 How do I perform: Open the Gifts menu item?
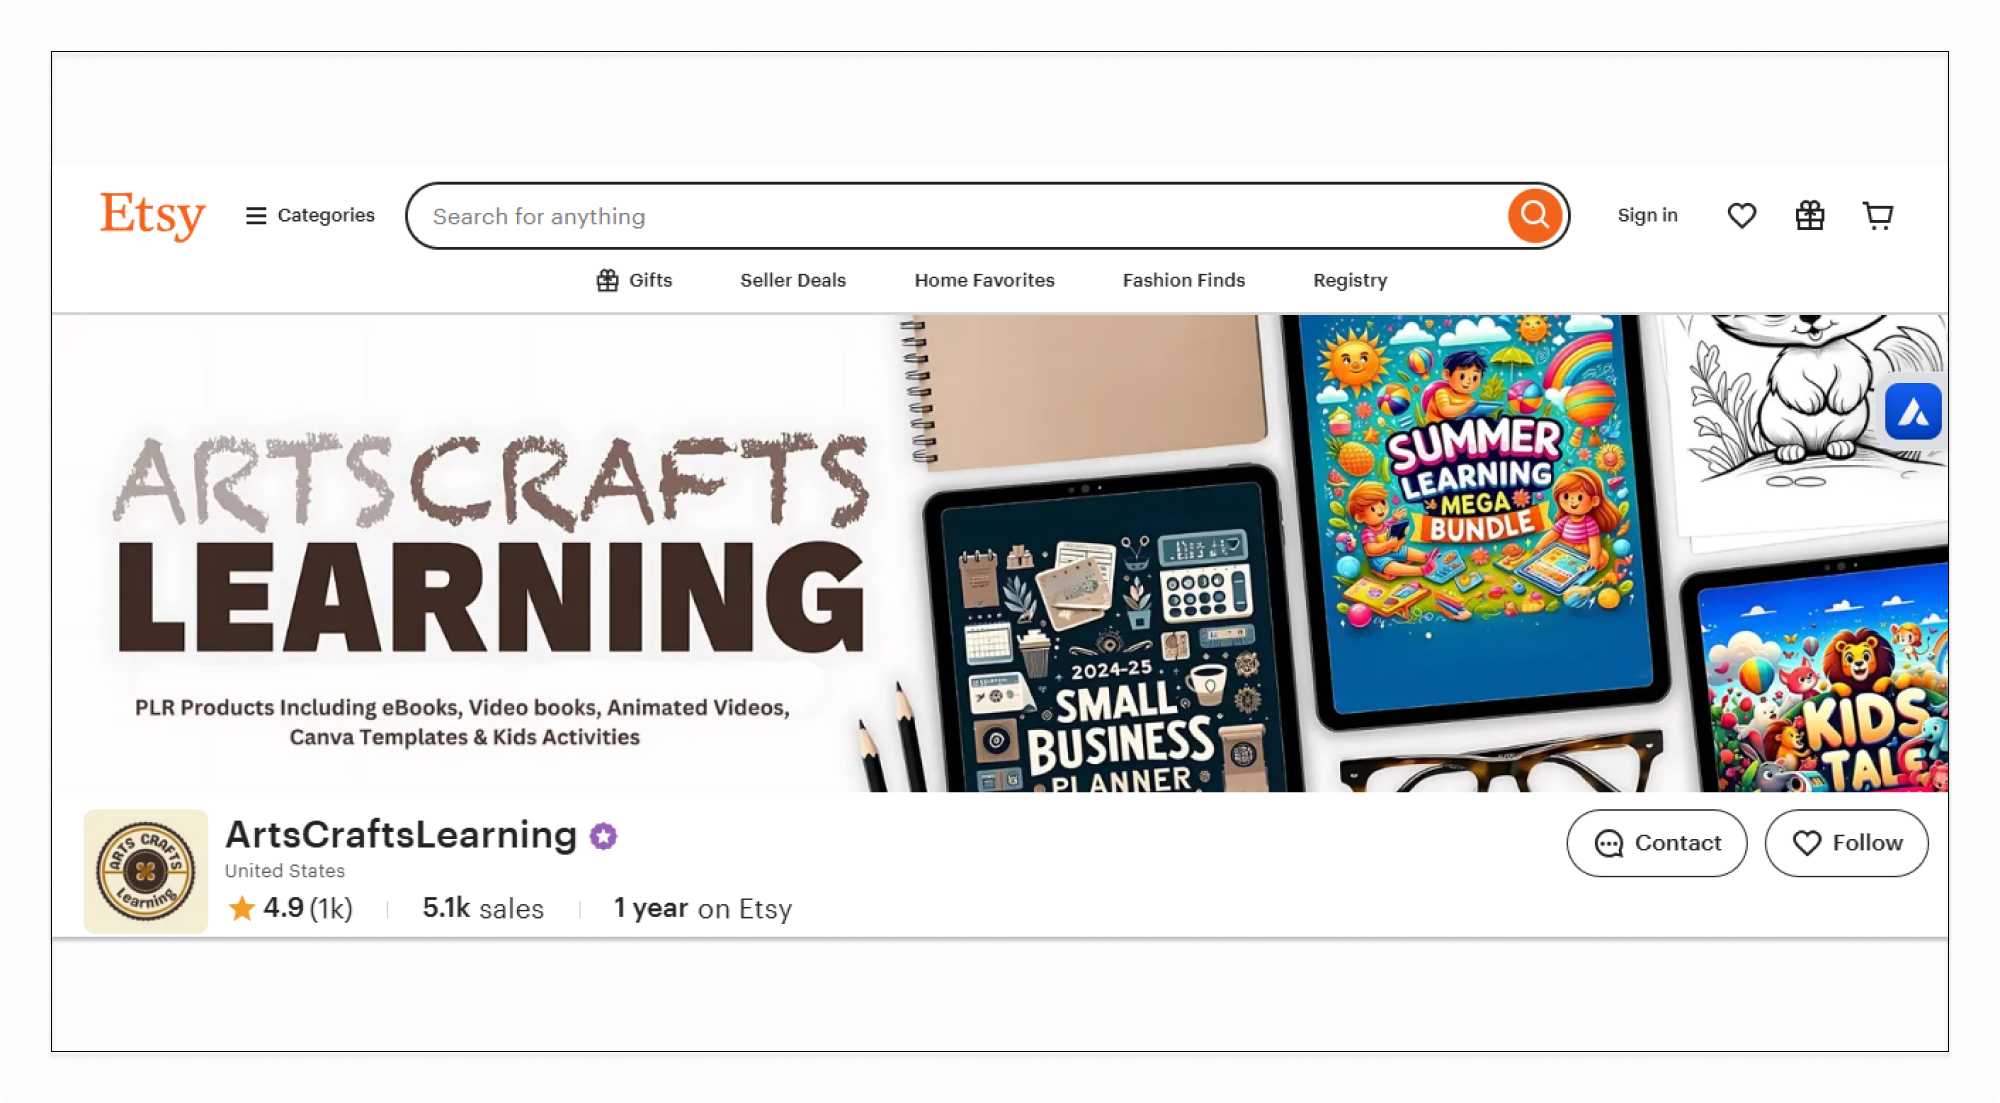(634, 280)
